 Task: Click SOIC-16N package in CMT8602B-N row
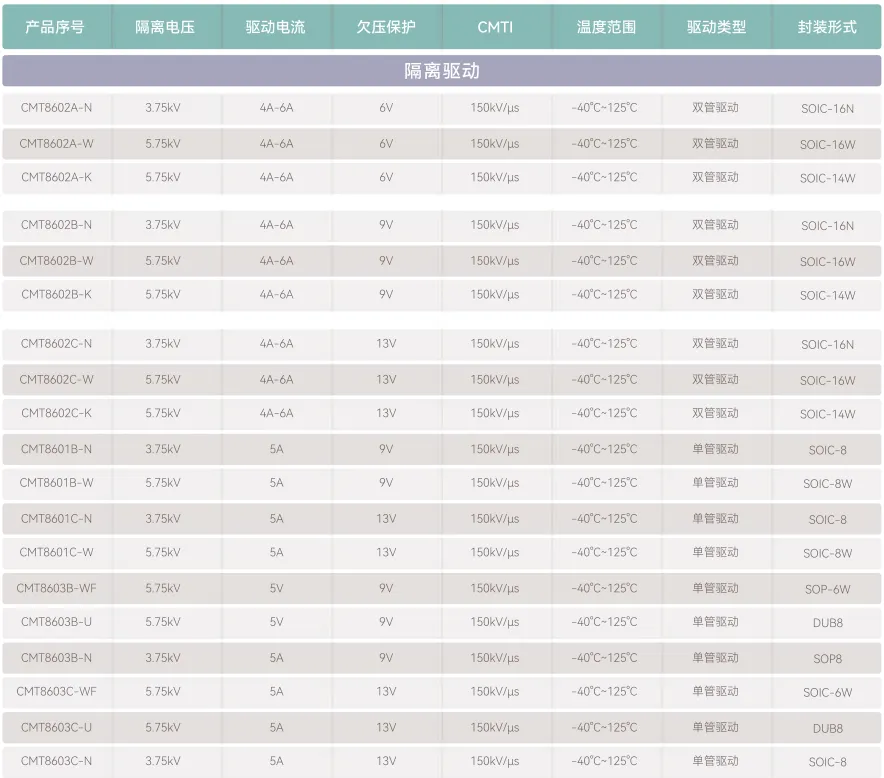point(828,226)
